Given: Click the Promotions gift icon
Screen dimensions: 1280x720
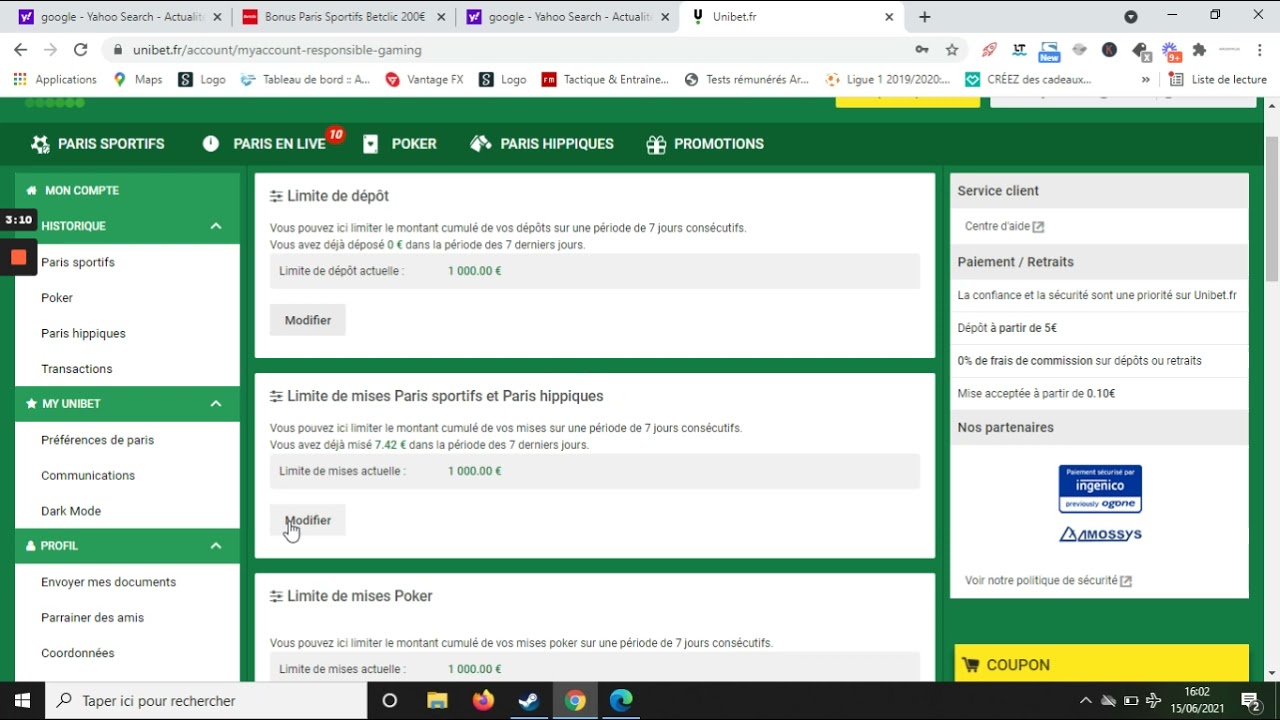Looking at the screenshot, I should pos(656,144).
